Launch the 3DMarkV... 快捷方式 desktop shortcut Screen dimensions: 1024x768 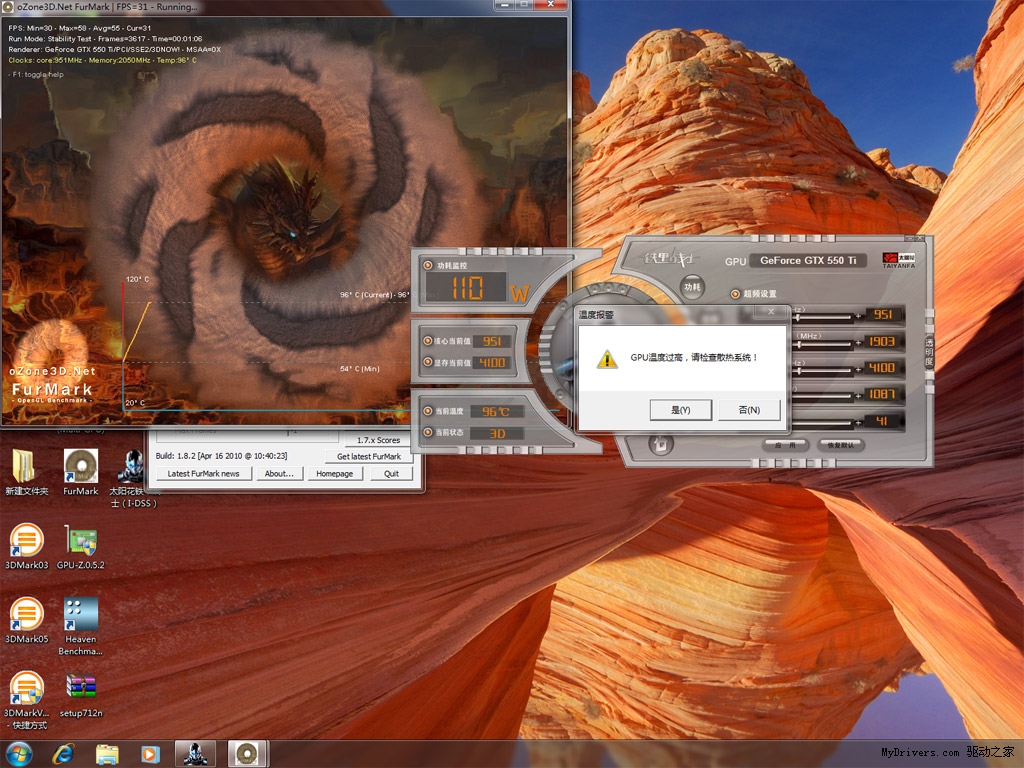click(26, 700)
